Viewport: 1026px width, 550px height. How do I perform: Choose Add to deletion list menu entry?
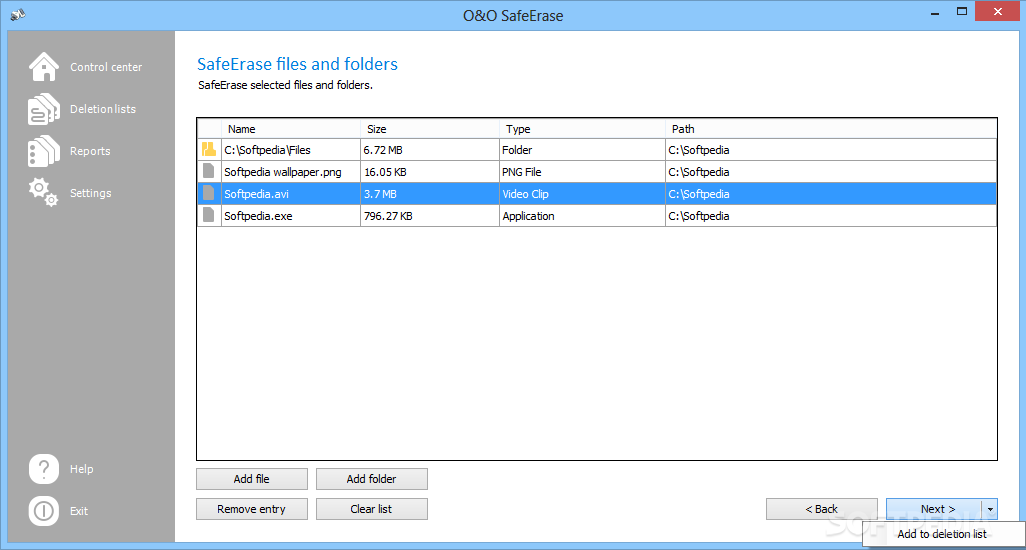click(942, 534)
